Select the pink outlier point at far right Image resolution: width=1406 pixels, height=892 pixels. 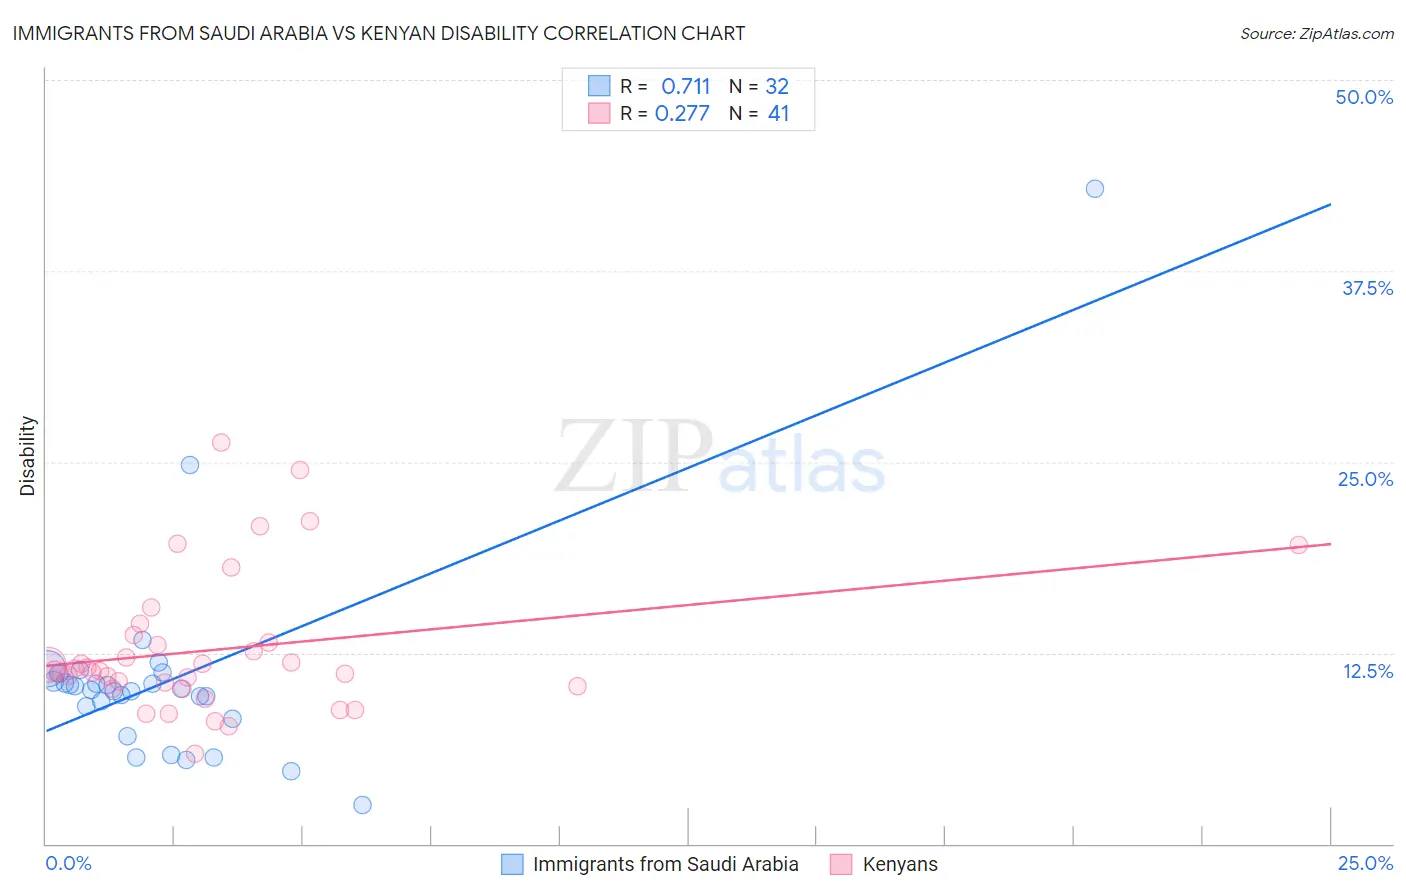(x=1299, y=545)
